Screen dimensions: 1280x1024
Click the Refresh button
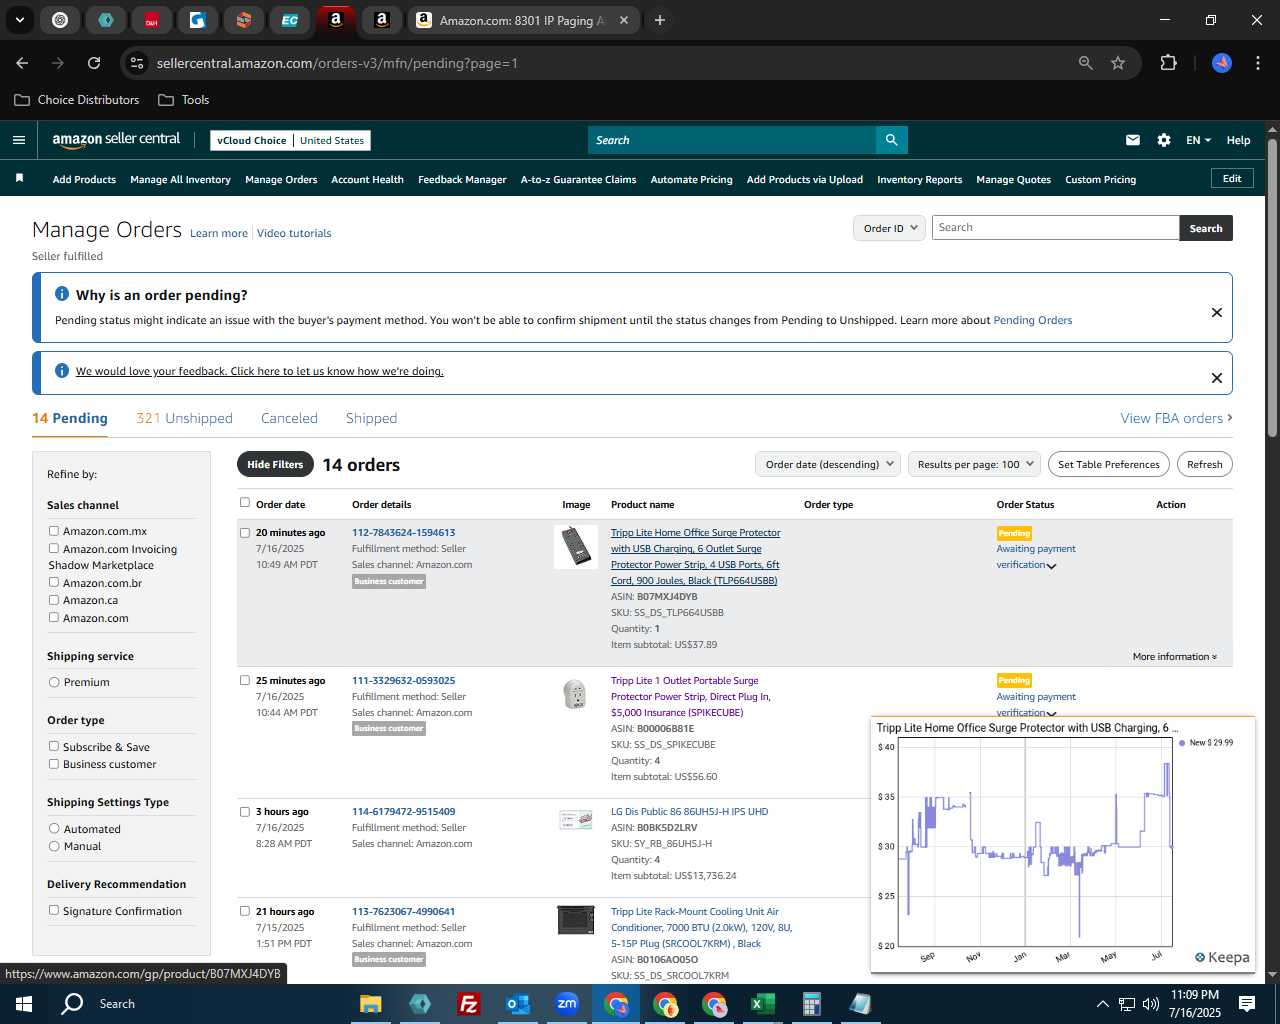(1204, 464)
